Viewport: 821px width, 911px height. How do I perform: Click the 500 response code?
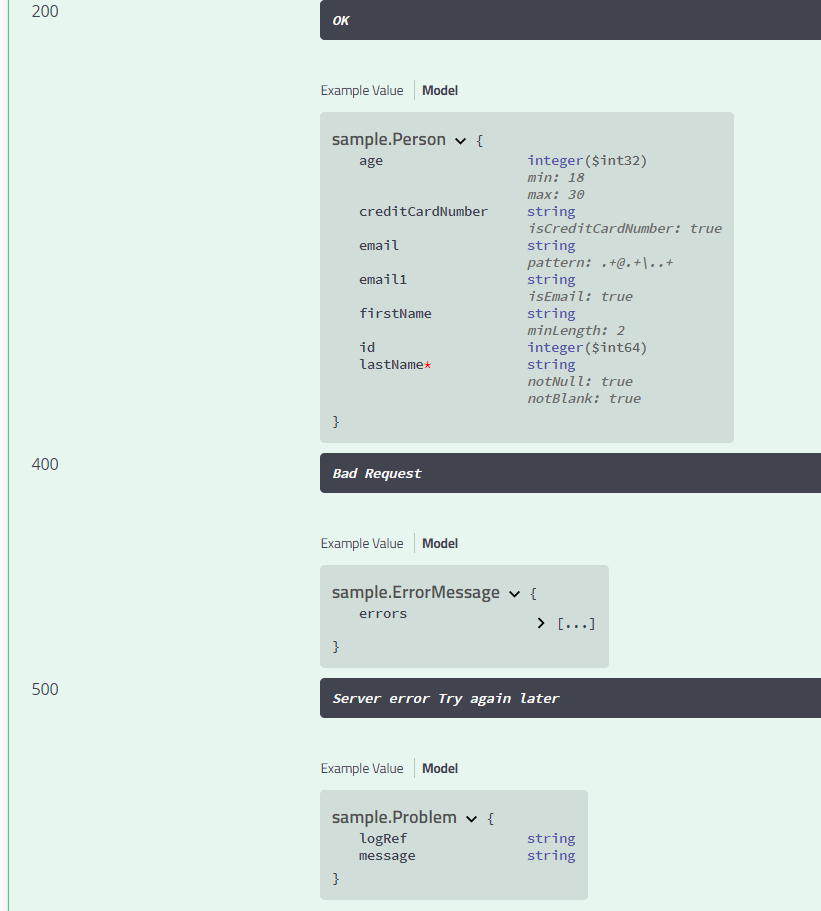[45, 689]
